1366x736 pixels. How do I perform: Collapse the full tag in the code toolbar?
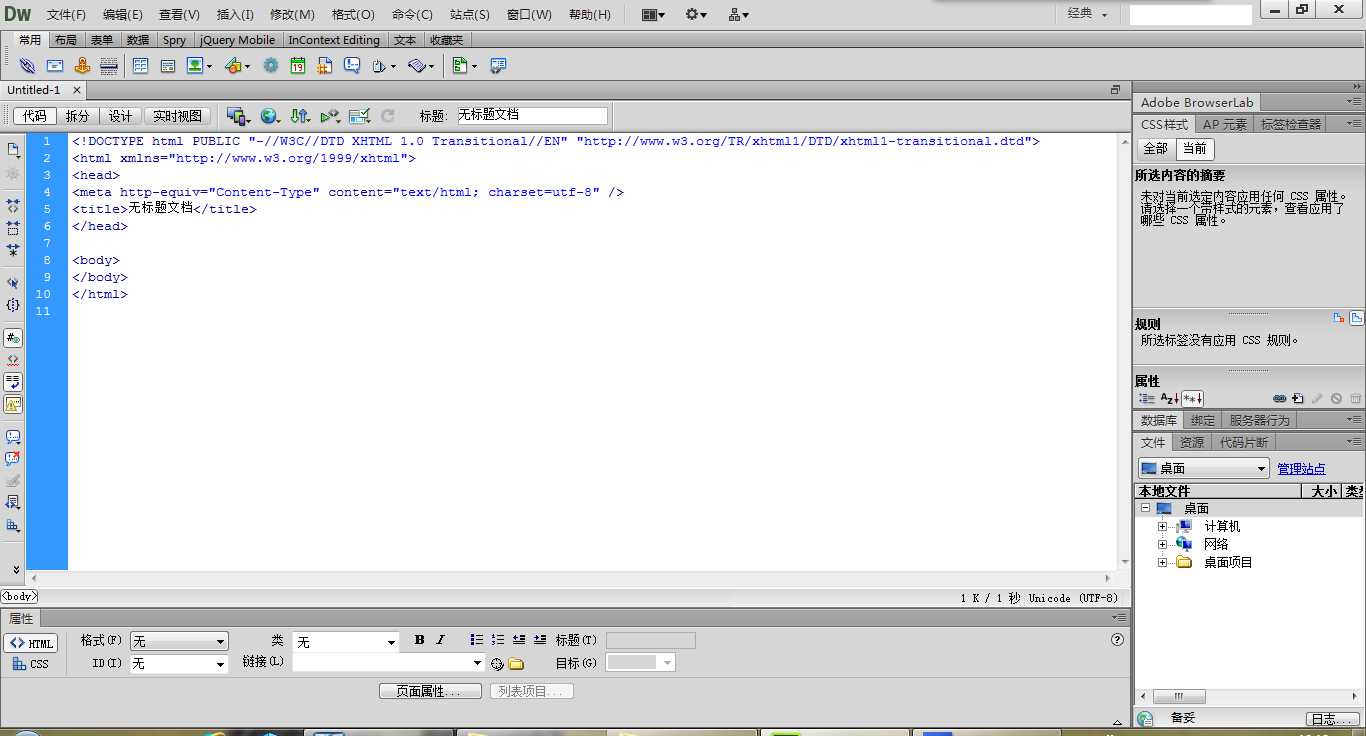13,204
